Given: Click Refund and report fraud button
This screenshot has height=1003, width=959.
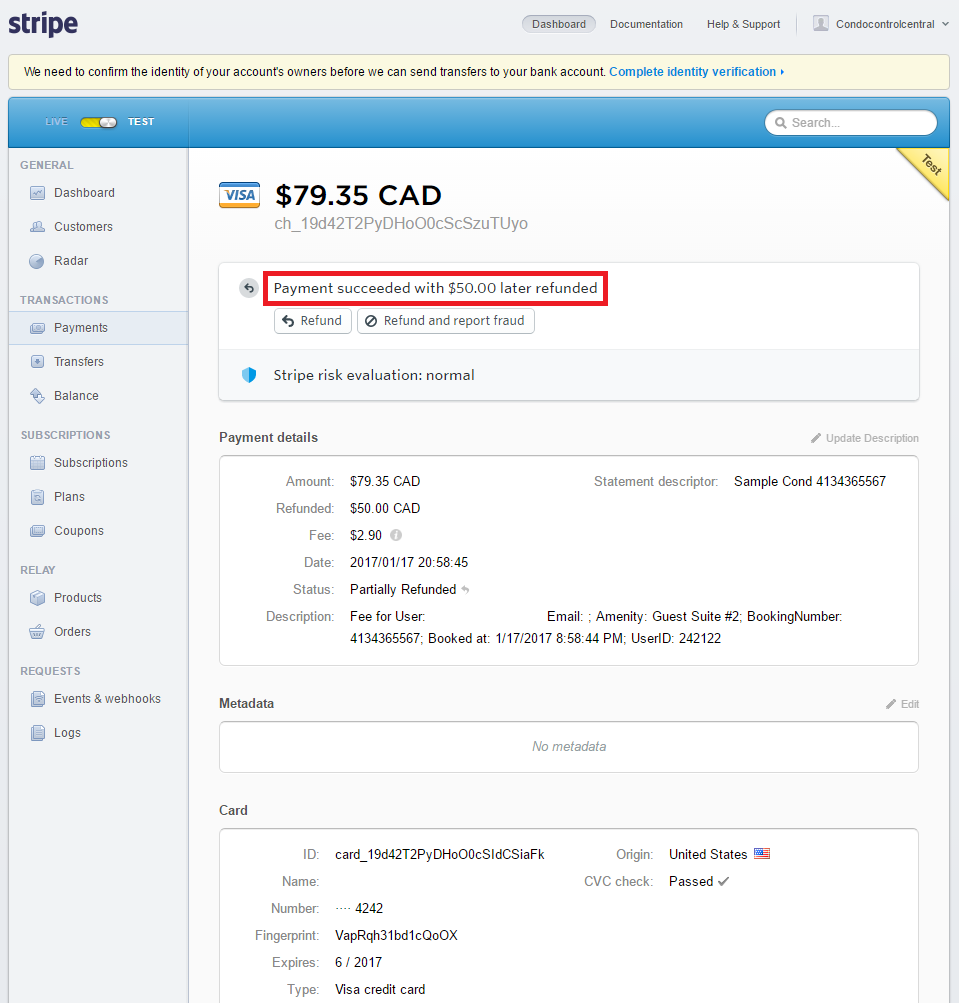Looking at the screenshot, I should tap(445, 321).
